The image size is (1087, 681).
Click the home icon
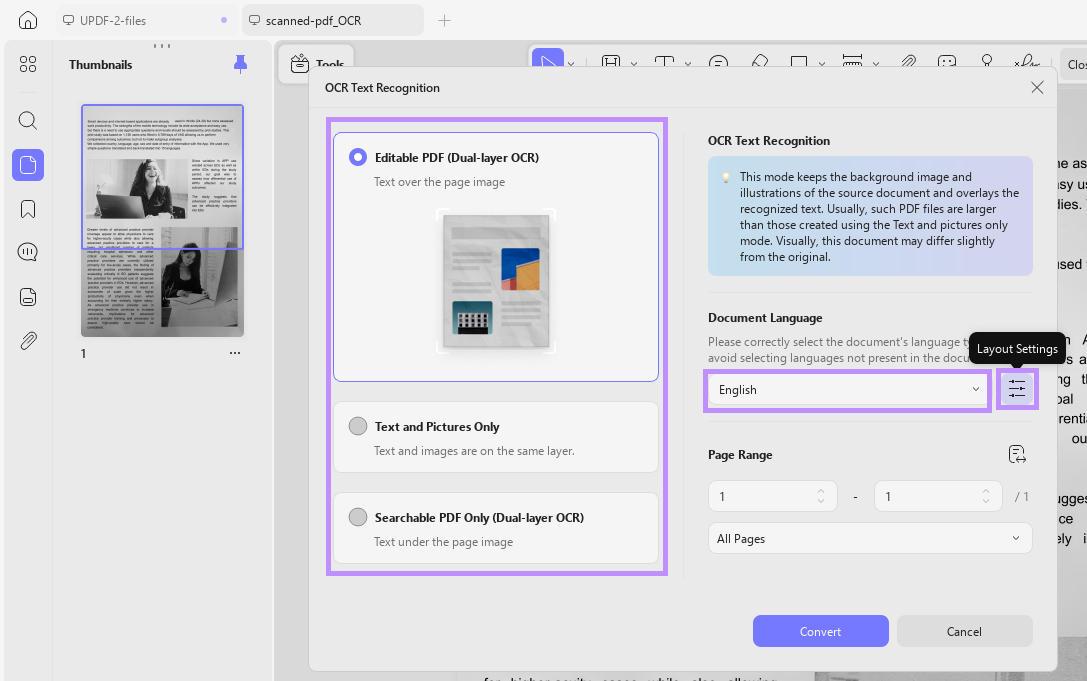tap(28, 20)
